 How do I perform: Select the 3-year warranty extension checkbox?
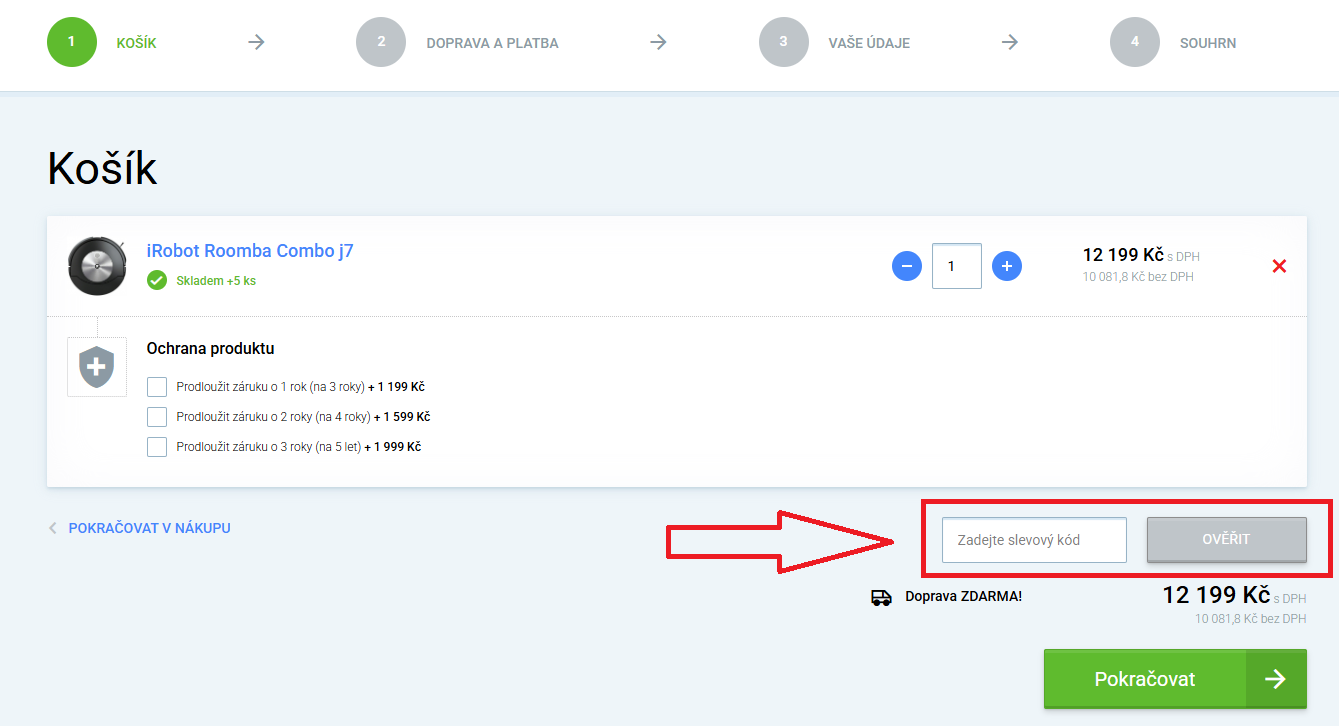(157, 447)
